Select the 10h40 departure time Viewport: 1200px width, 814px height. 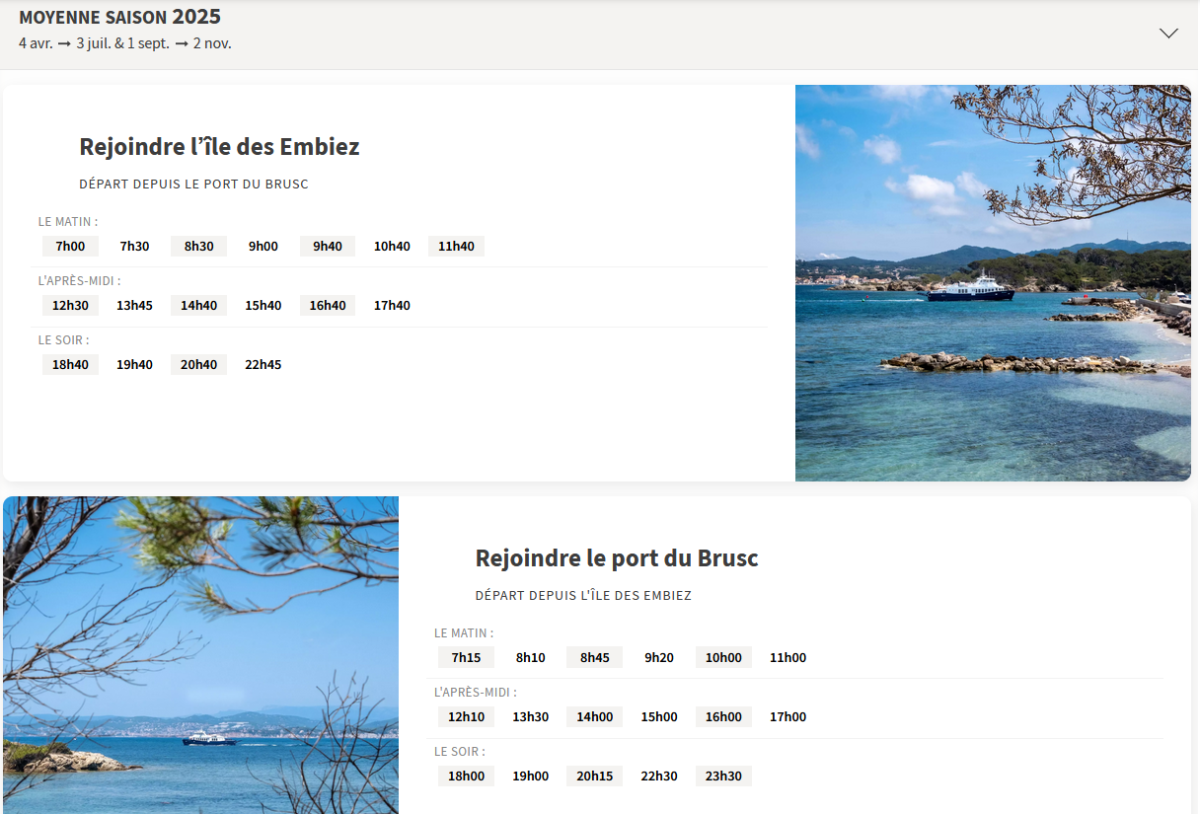[392, 246]
